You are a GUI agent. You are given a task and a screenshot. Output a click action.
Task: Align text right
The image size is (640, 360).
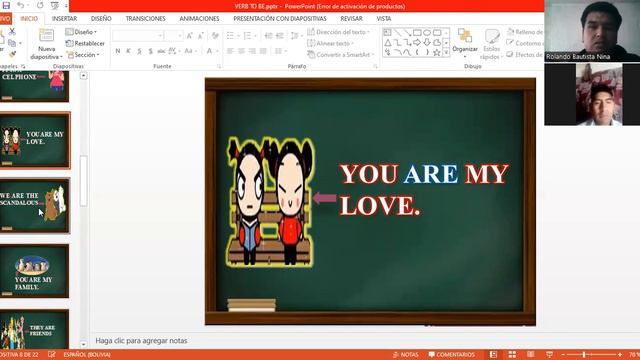coord(252,51)
